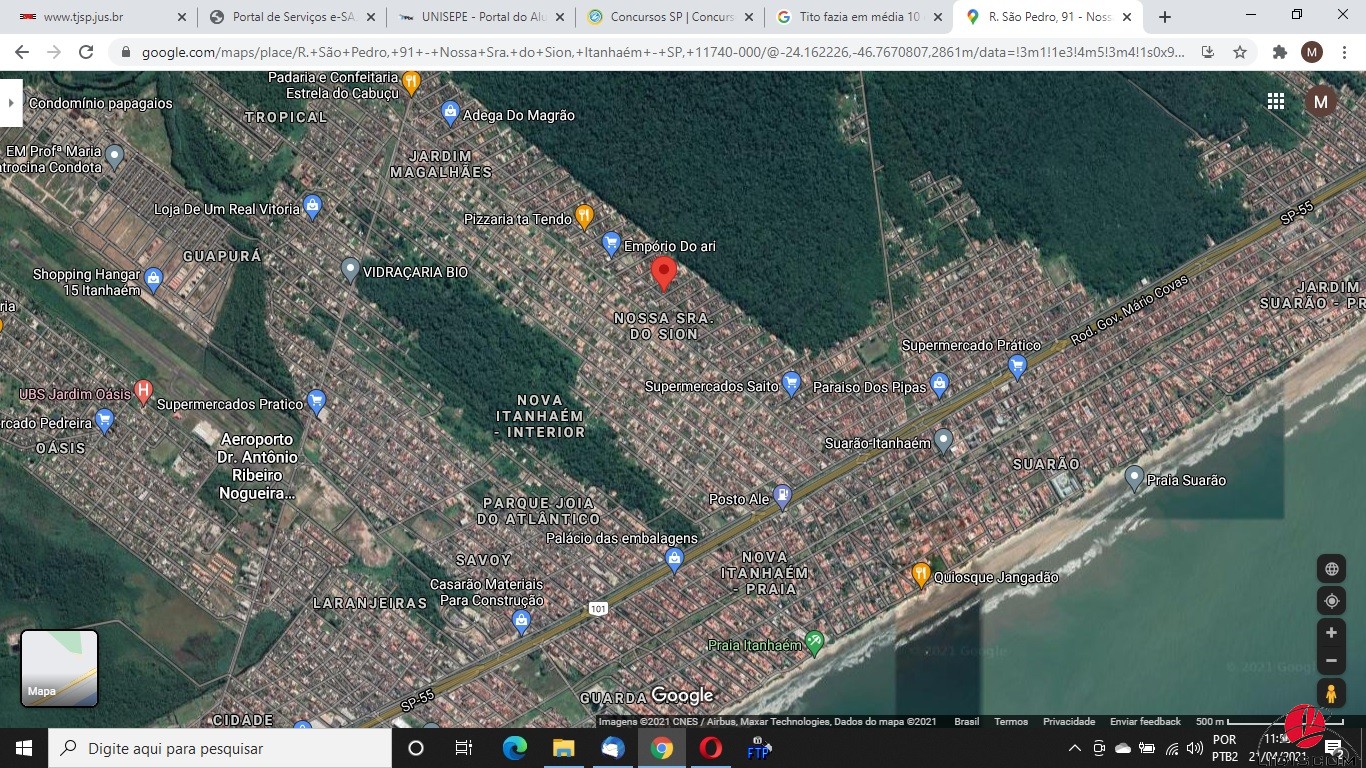
Task: Click the browser address bar
Action: click(660, 52)
